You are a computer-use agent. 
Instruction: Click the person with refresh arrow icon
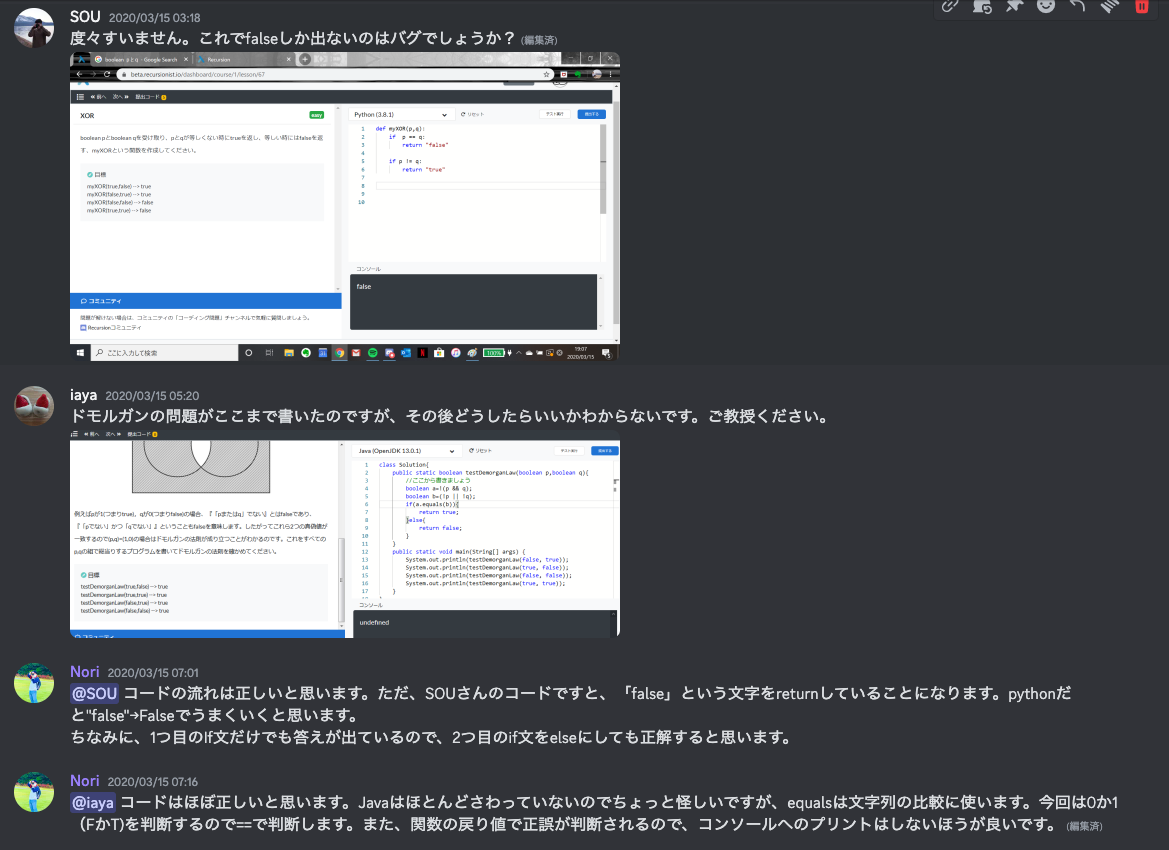click(x=982, y=6)
